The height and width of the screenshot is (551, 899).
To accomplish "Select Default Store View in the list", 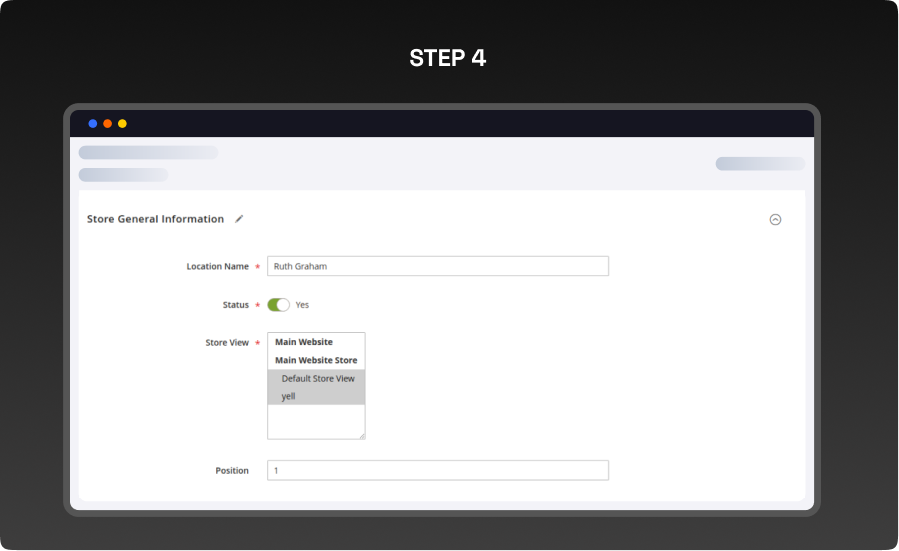I will click(317, 378).
